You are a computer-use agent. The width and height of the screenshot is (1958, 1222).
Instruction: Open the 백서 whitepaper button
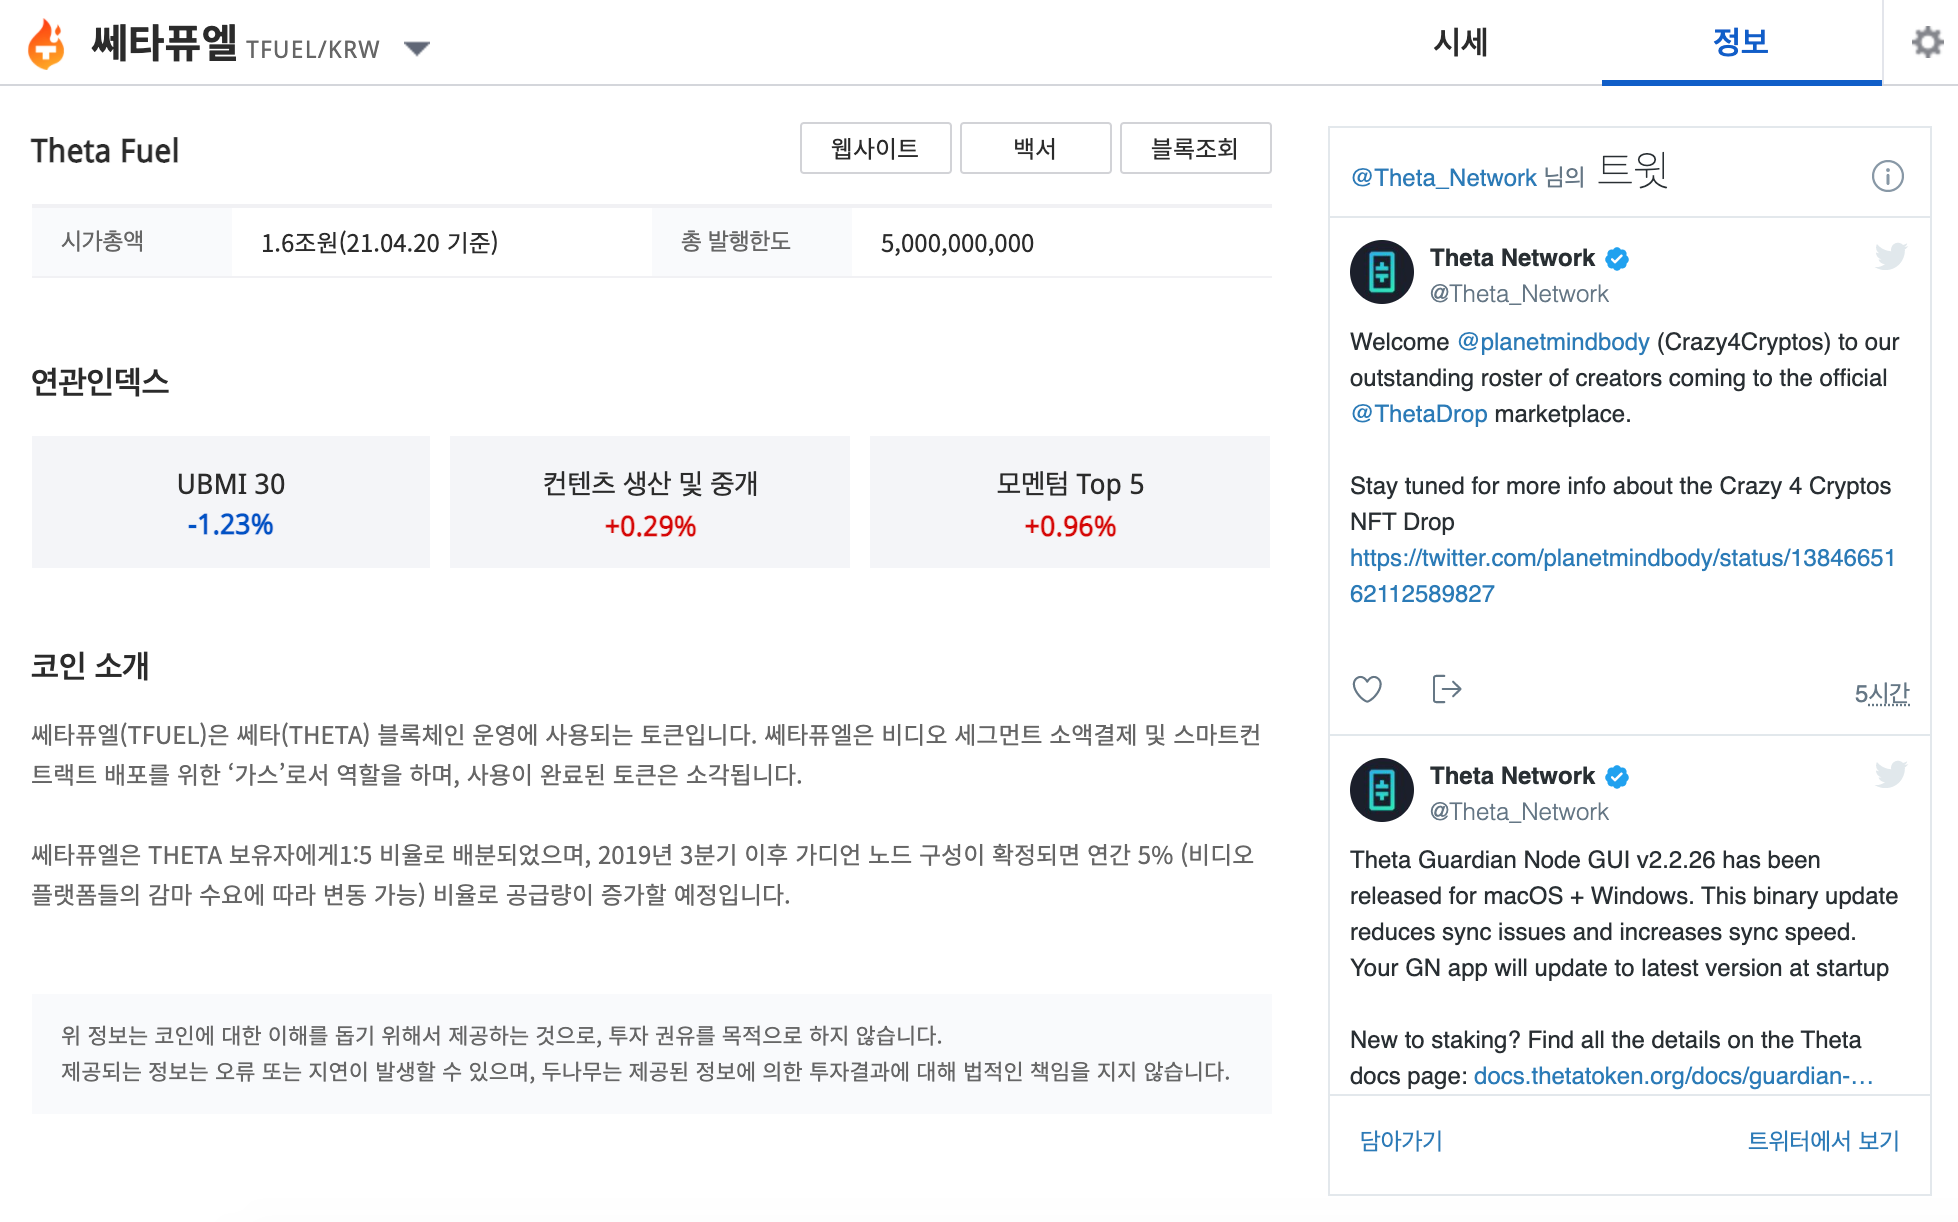[1035, 148]
